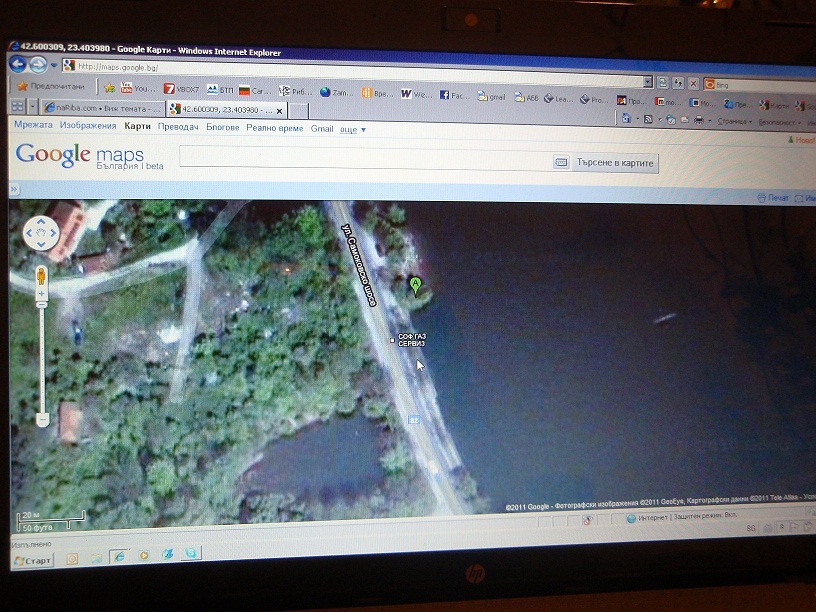Open the БТП favorites shortcut
This screenshot has width=816, height=612.
pos(220,90)
